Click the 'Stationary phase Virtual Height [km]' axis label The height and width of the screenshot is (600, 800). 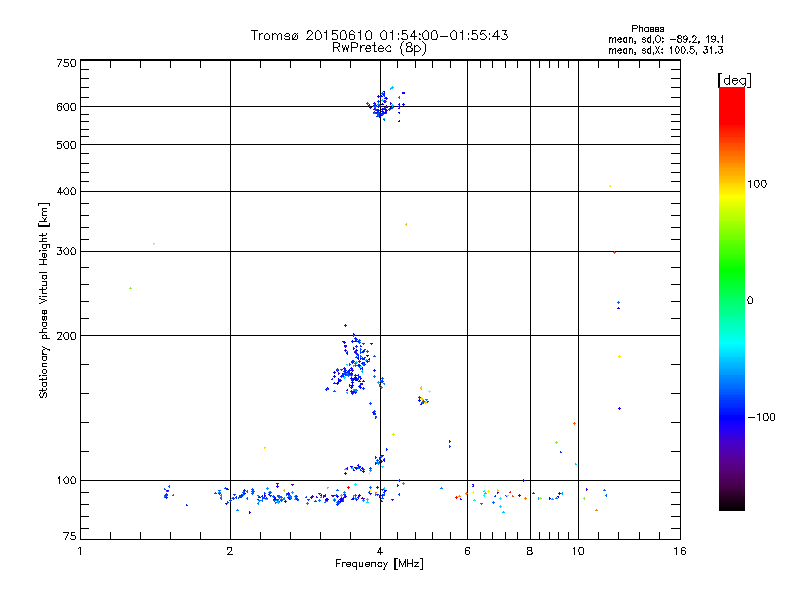point(44,300)
